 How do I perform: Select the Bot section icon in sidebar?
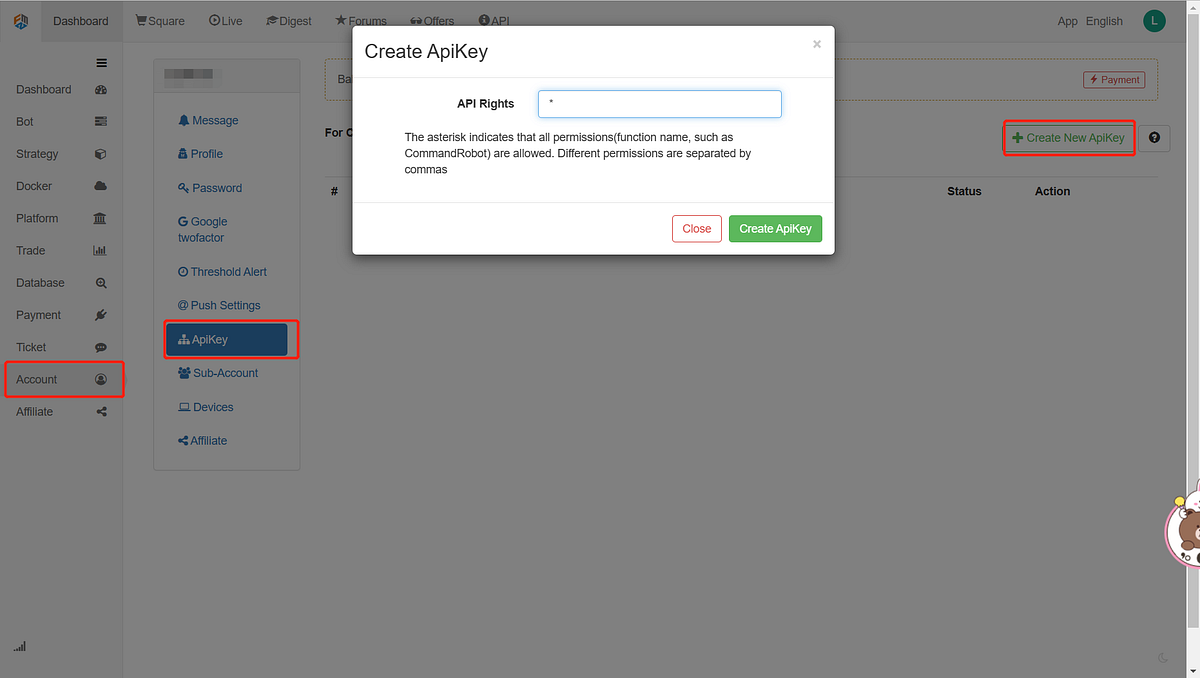99,121
